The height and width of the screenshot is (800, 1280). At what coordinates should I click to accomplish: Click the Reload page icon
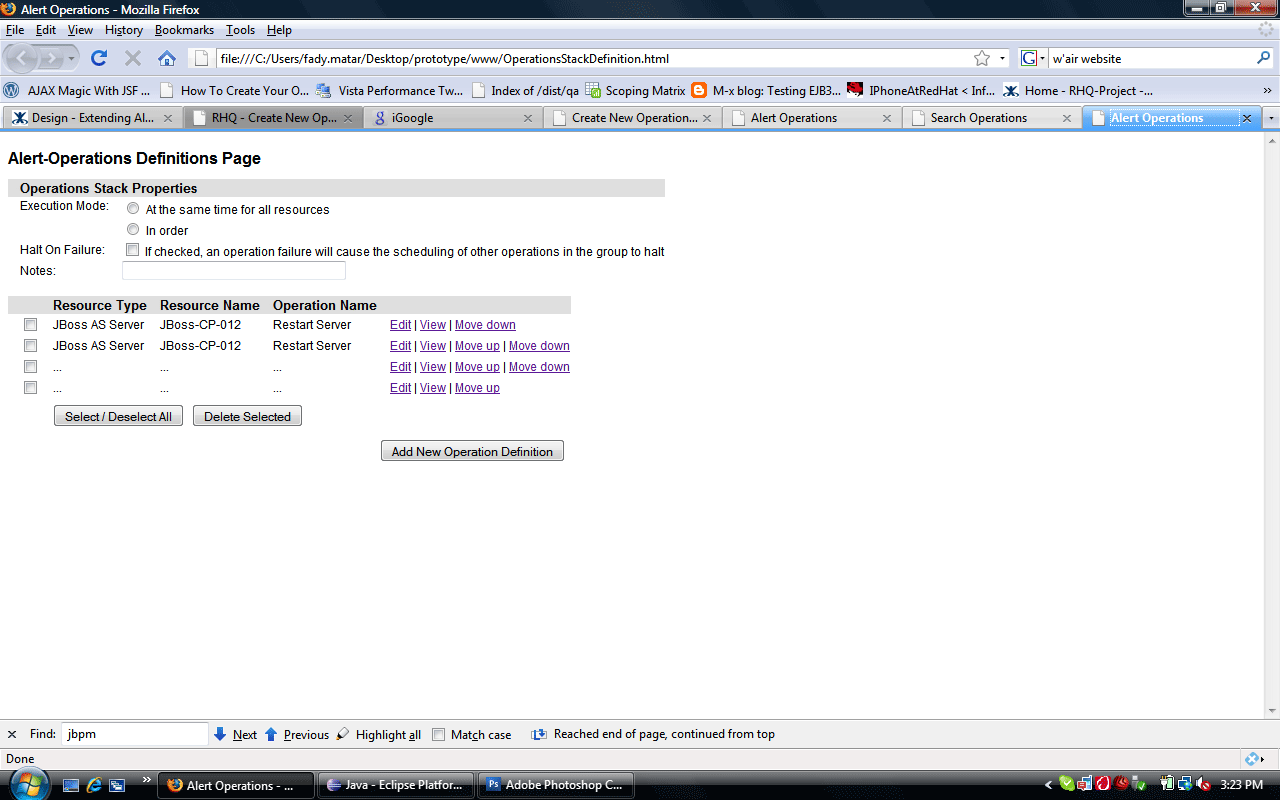[99, 58]
